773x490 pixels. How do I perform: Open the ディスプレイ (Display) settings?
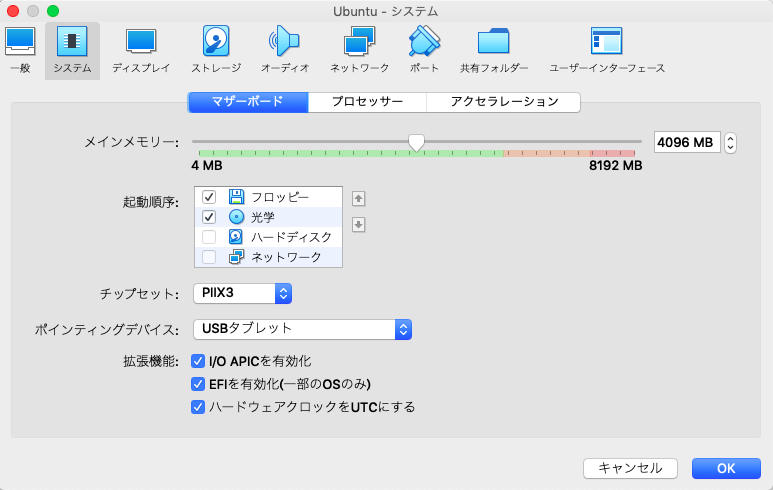[141, 50]
